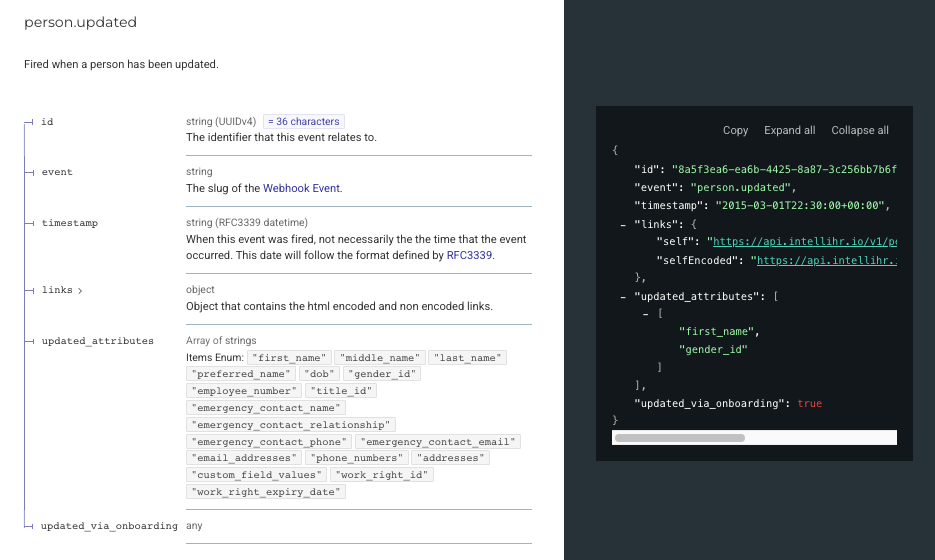This screenshot has height=560, width=935.
Task: Click the updated_attributes property name
Action: pyautogui.click(x=97, y=341)
